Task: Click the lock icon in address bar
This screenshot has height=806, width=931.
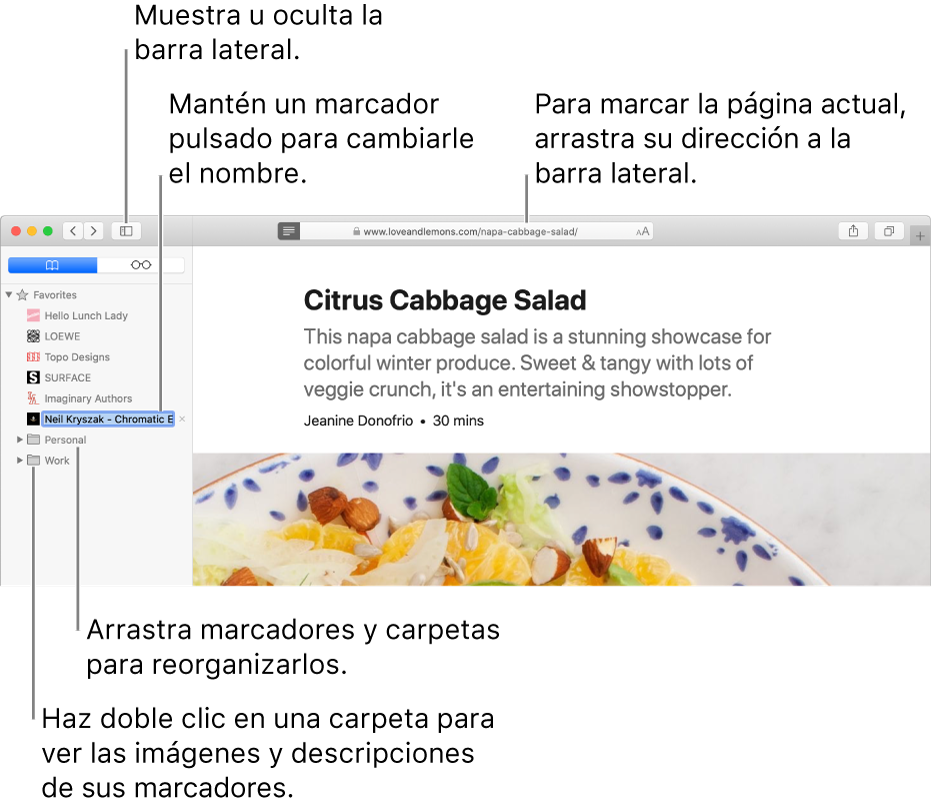Action: (356, 232)
